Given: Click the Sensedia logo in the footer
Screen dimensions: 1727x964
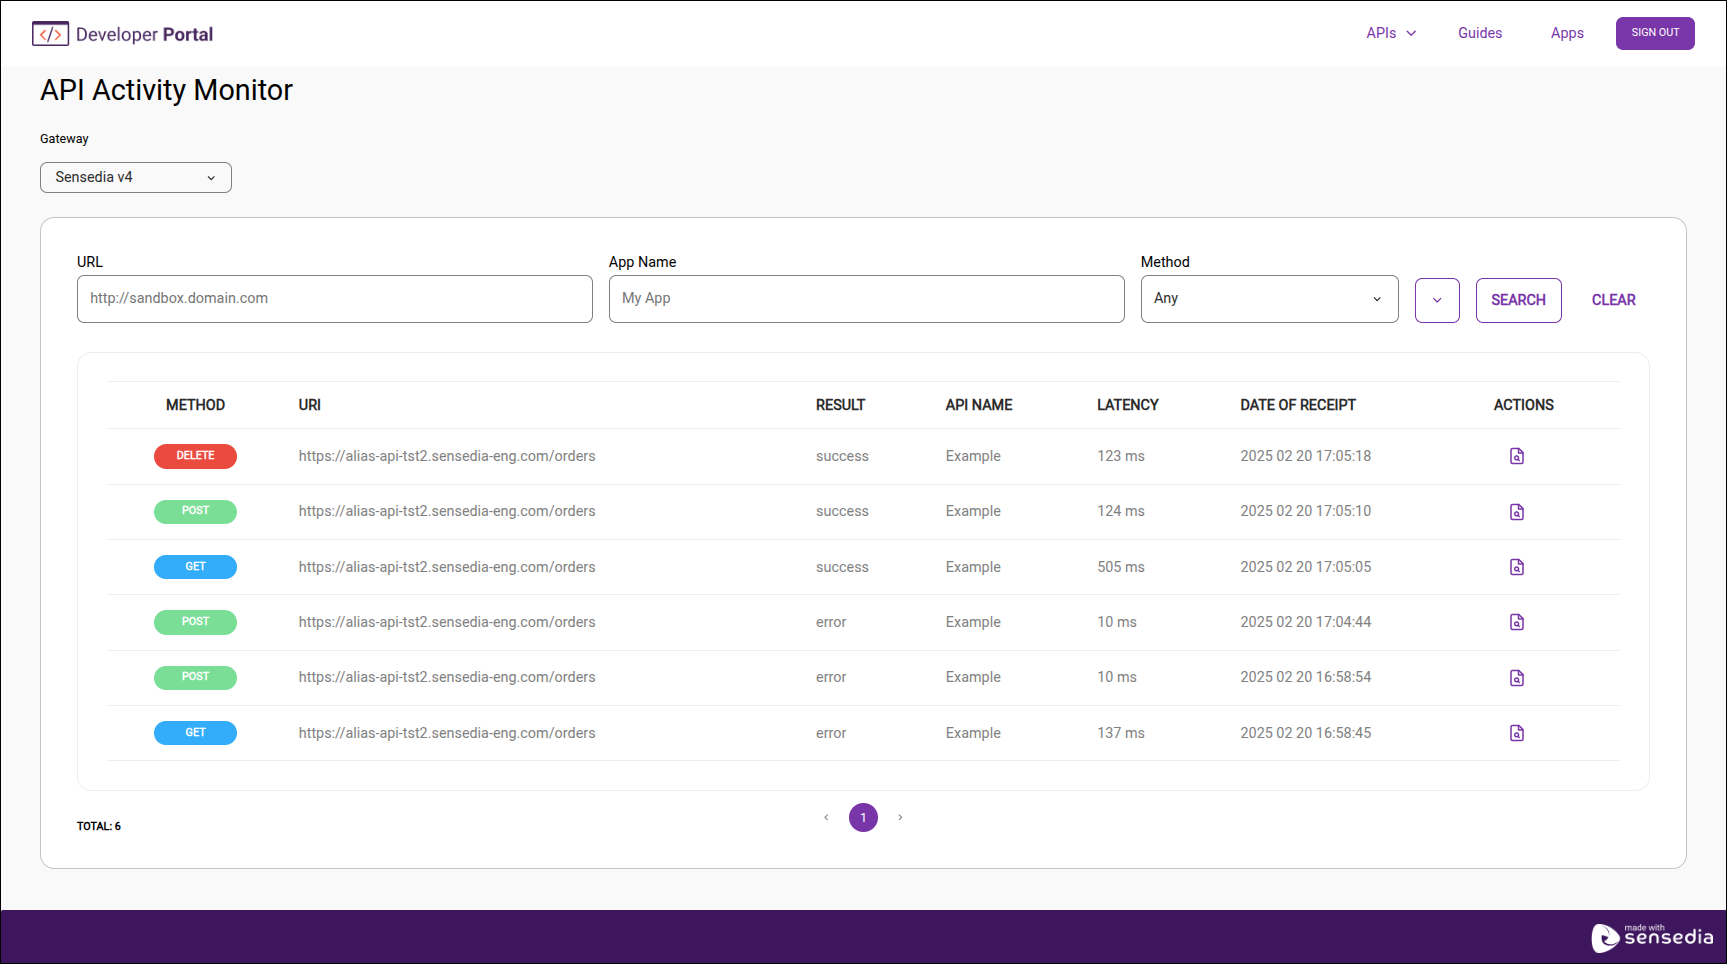Looking at the screenshot, I should click(1653, 937).
